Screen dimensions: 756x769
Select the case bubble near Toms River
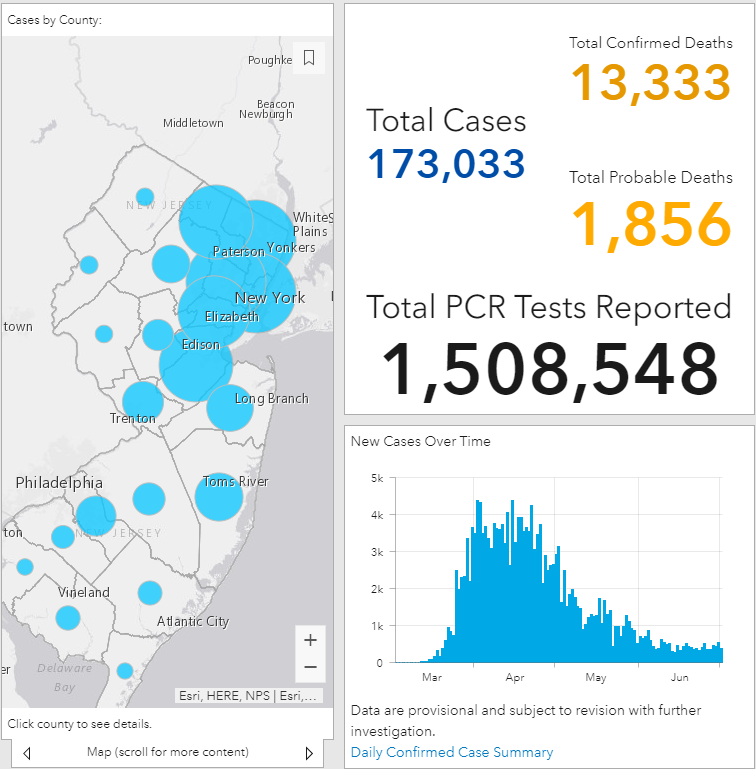pos(219,497)
